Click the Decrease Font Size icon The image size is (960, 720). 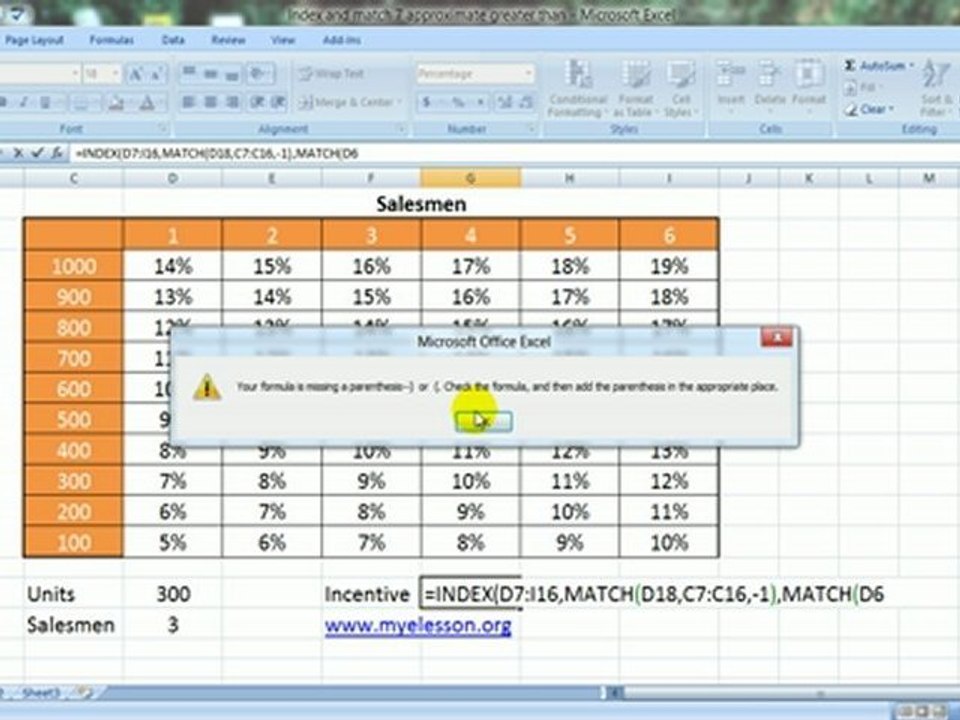point(156,75)
